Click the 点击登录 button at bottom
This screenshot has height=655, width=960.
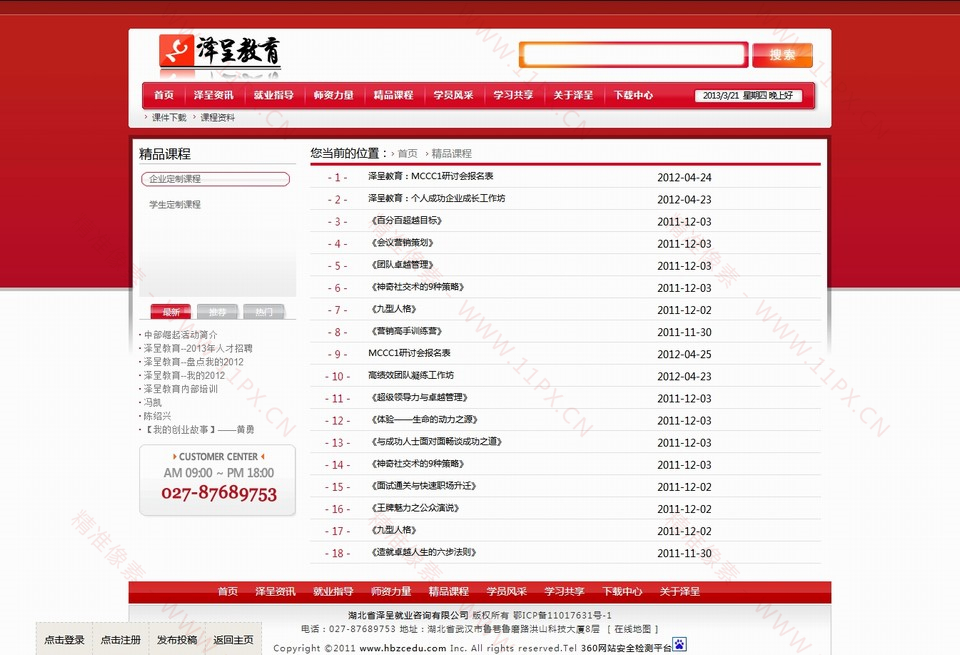(64, 640)
